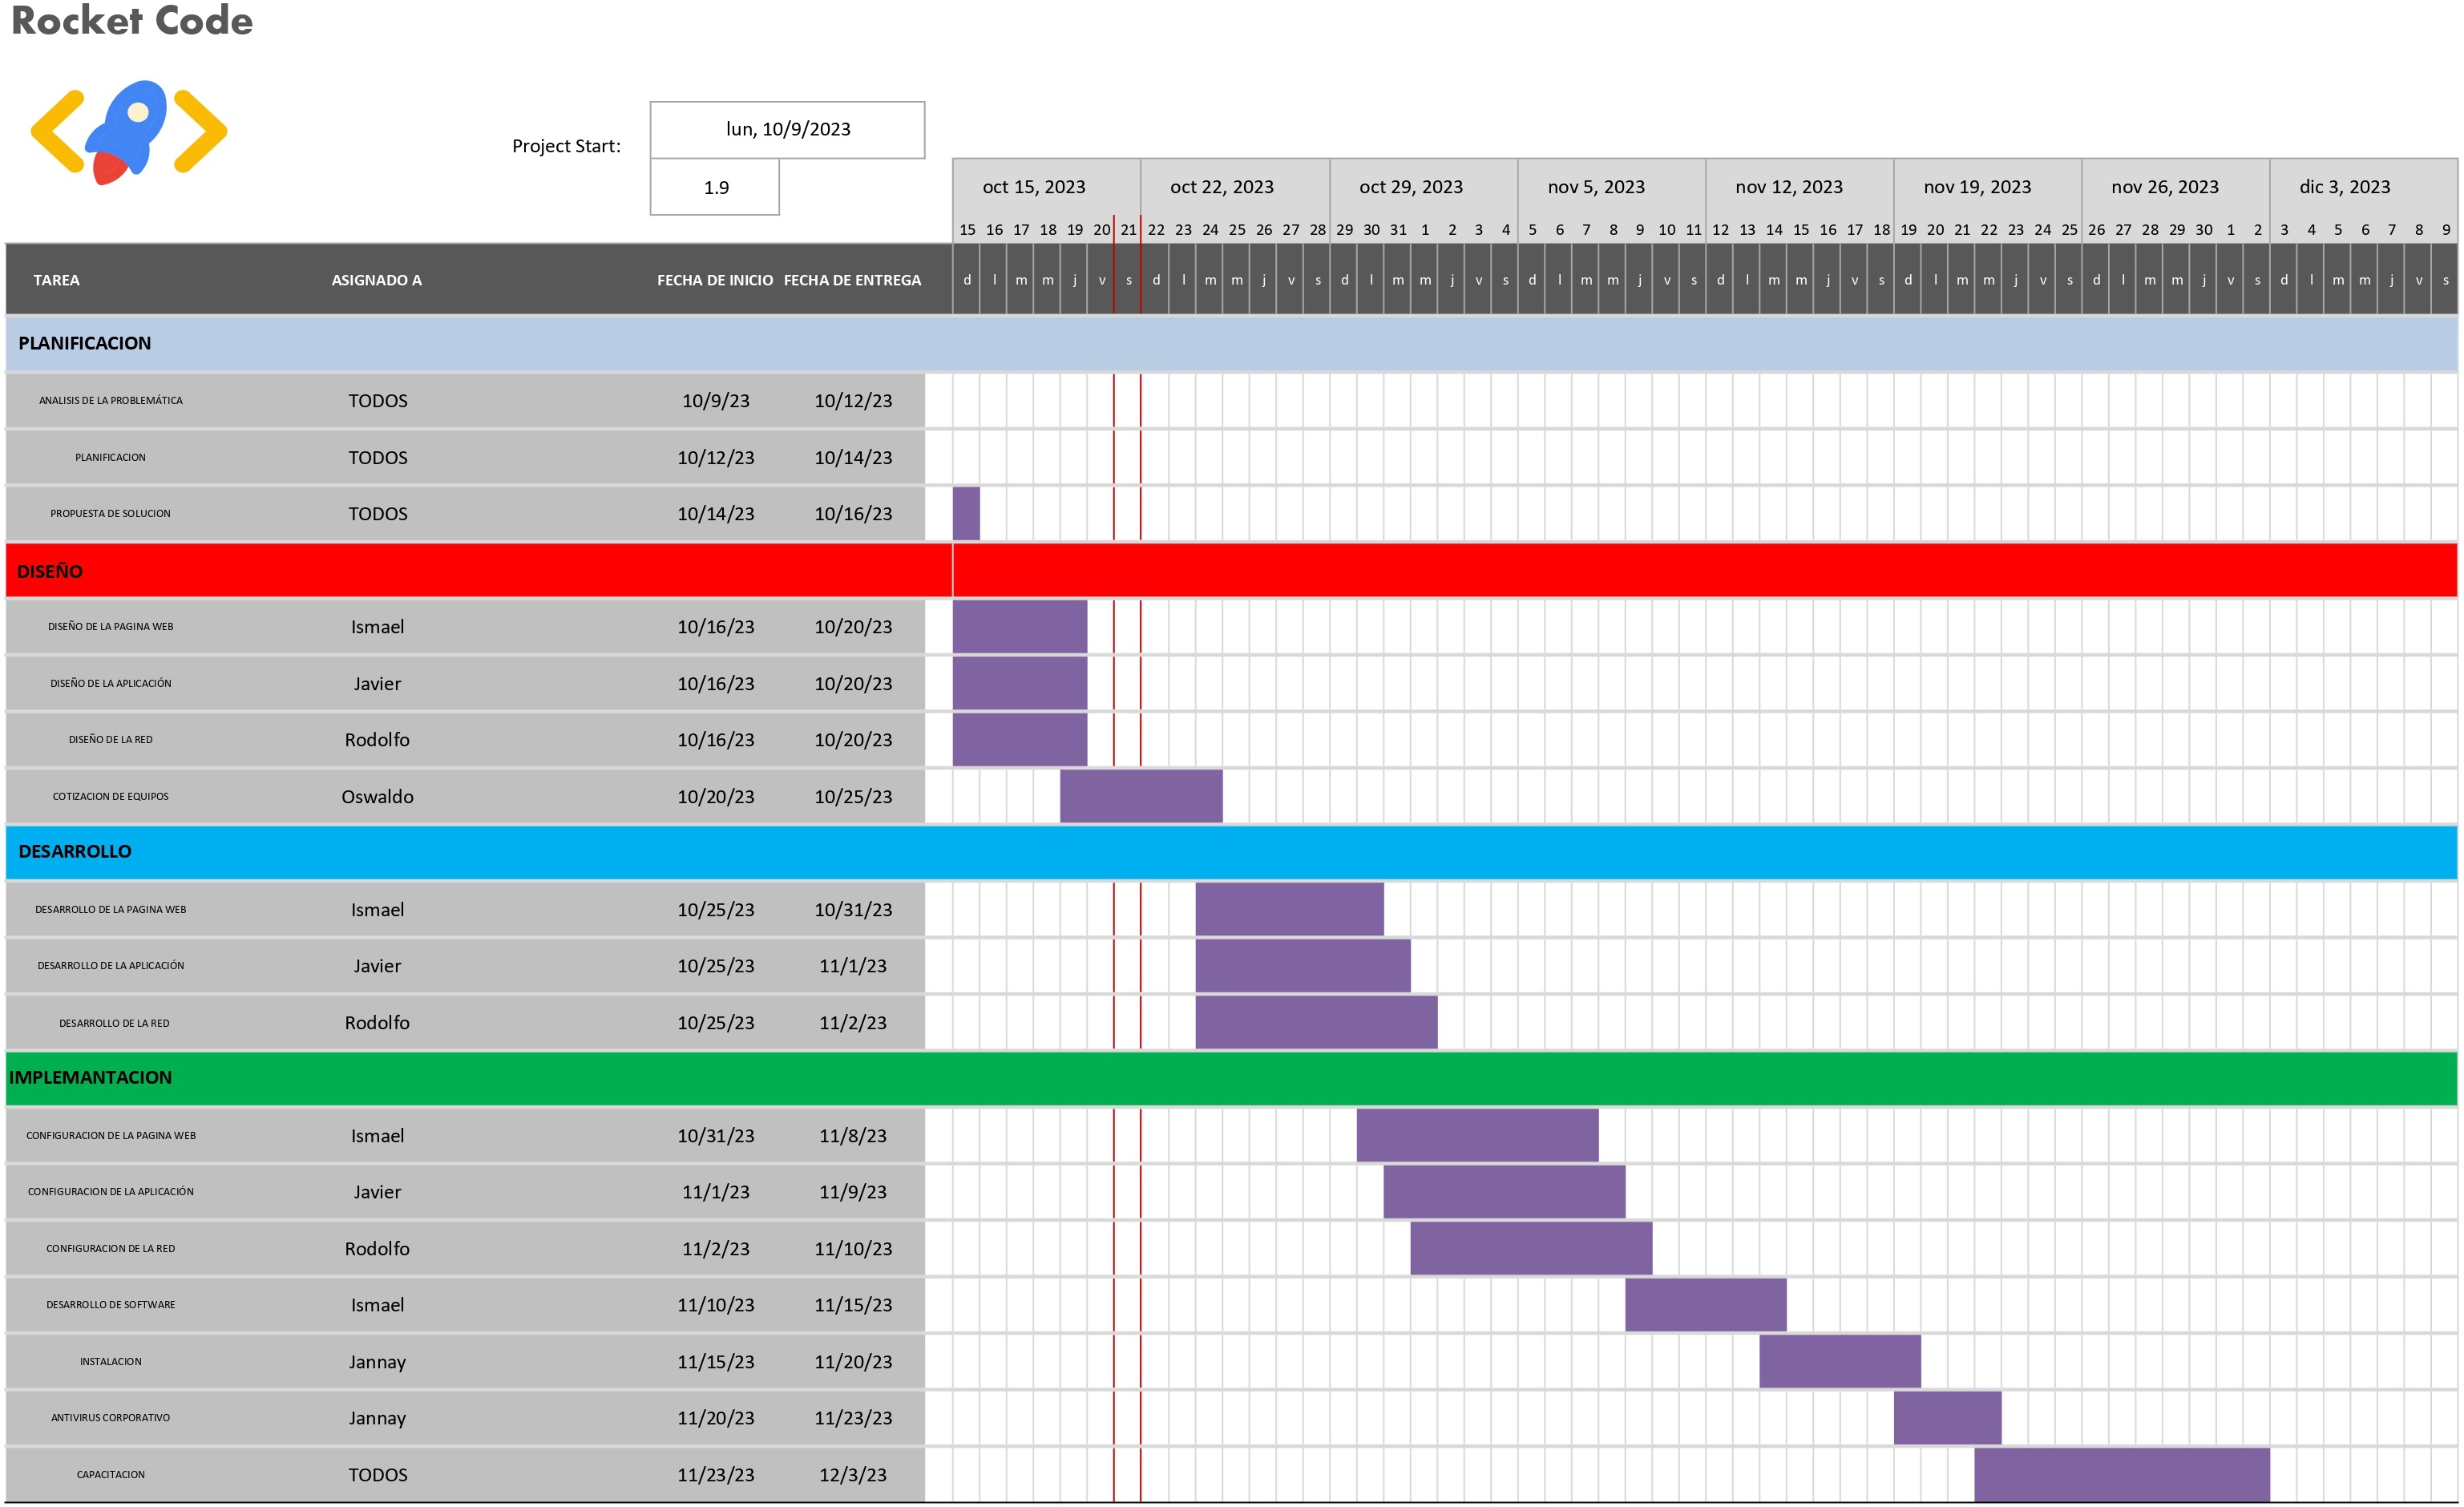Image resolution: width=2464 pixels, height=1507 pixels.
Task: Click the oct 22, 2023 week header
Action: coord(1235,187)
